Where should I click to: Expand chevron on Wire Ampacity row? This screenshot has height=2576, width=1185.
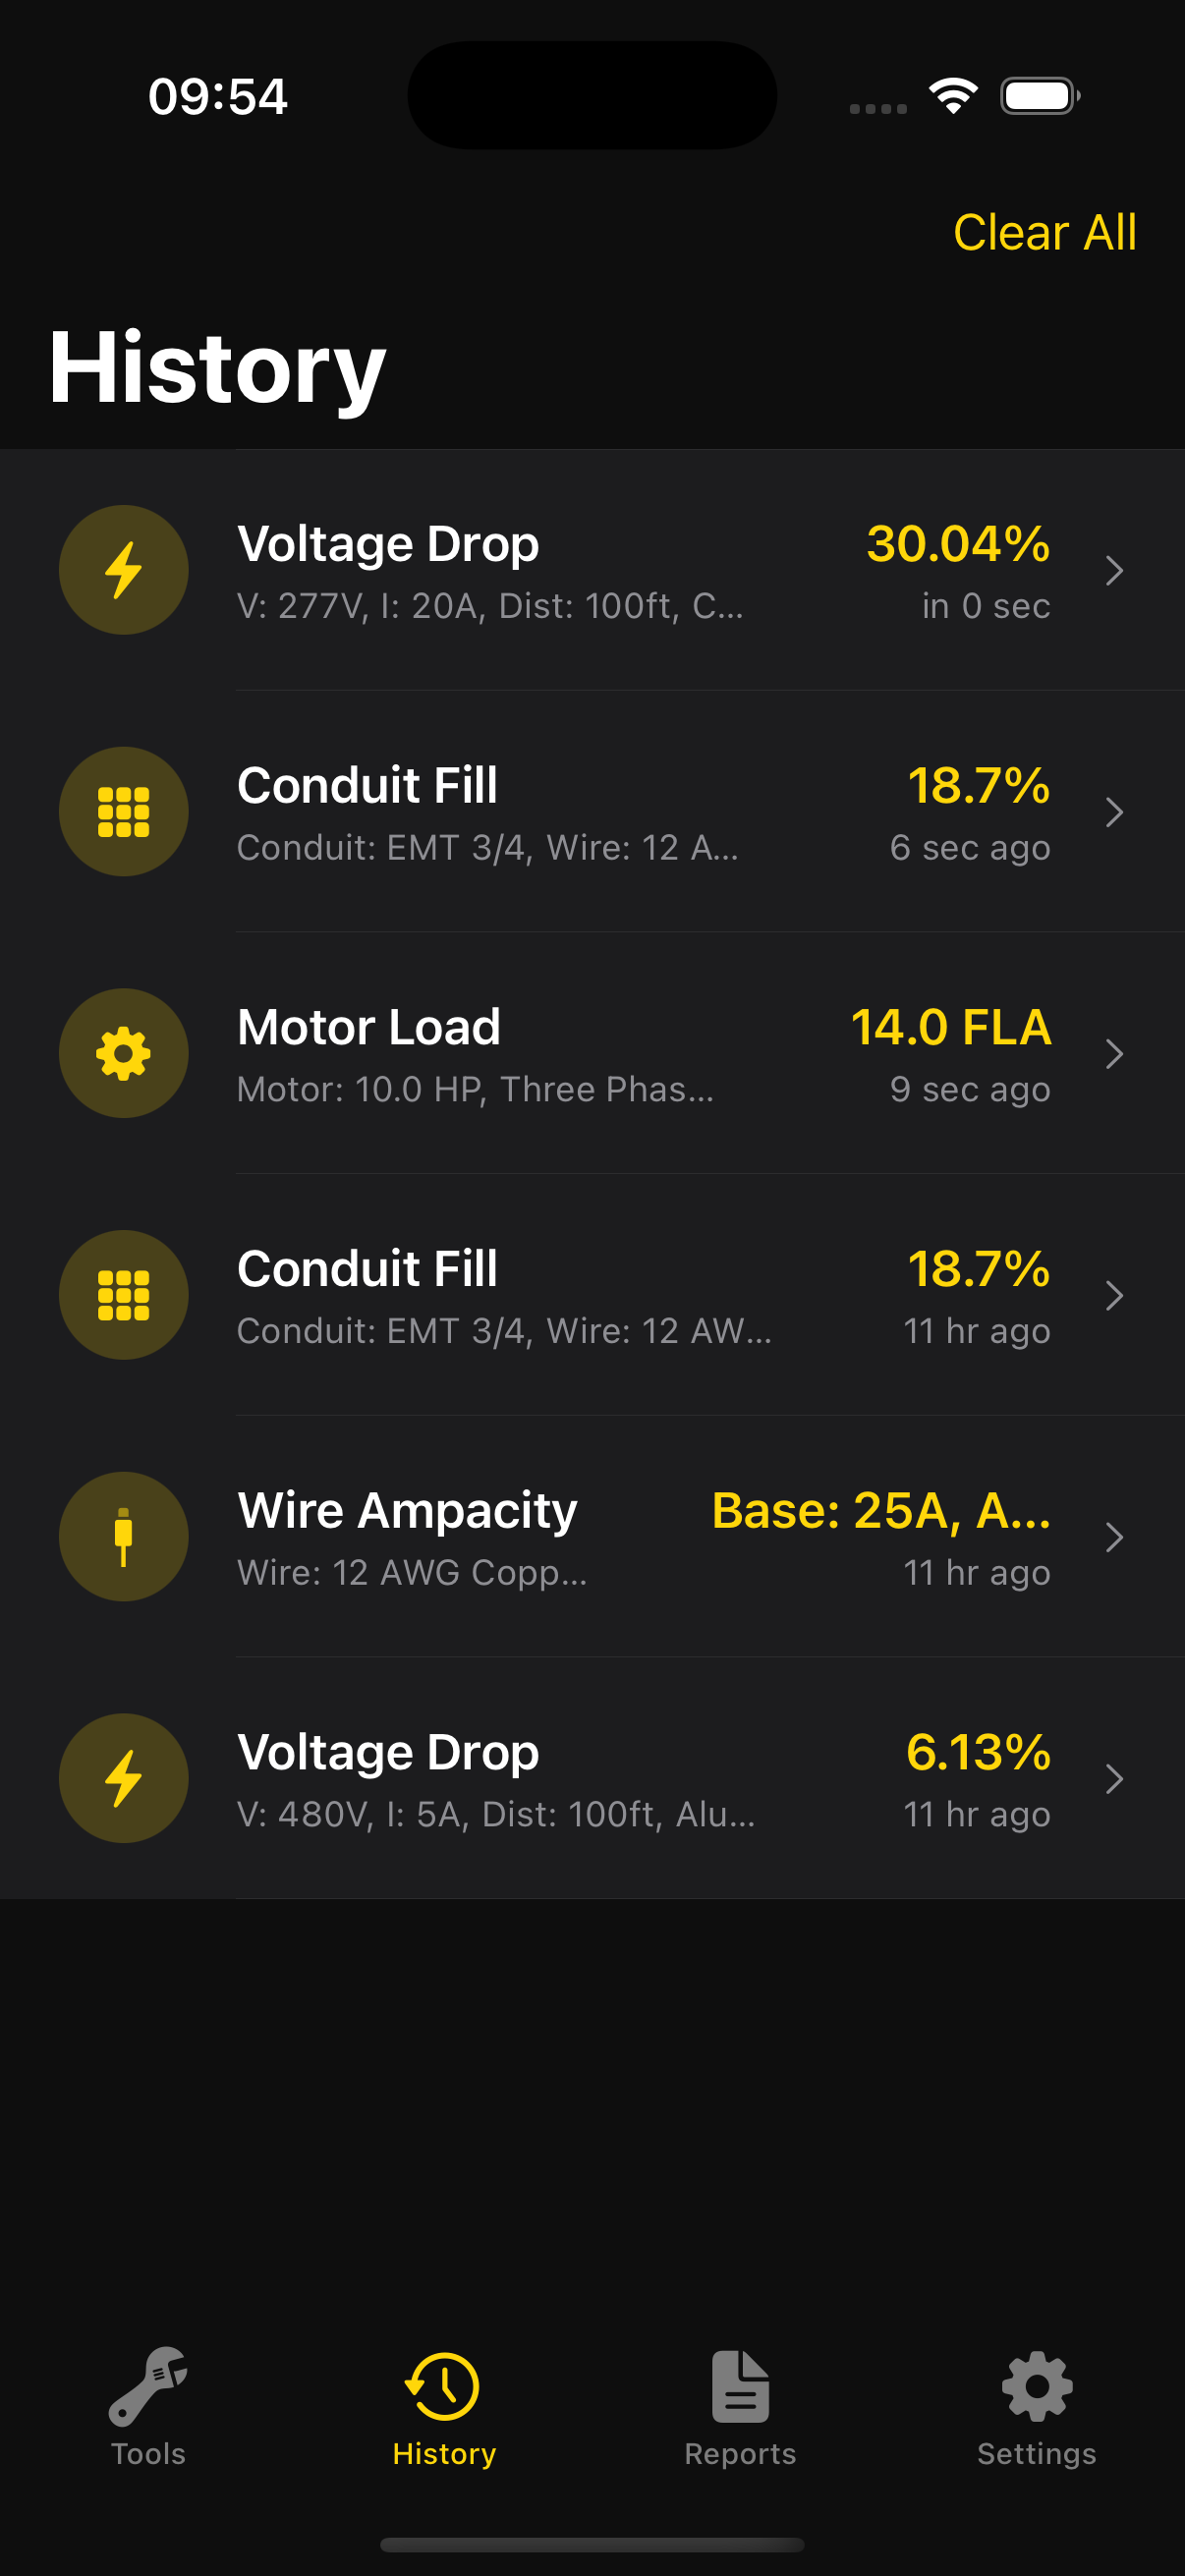[1114, 1537]
